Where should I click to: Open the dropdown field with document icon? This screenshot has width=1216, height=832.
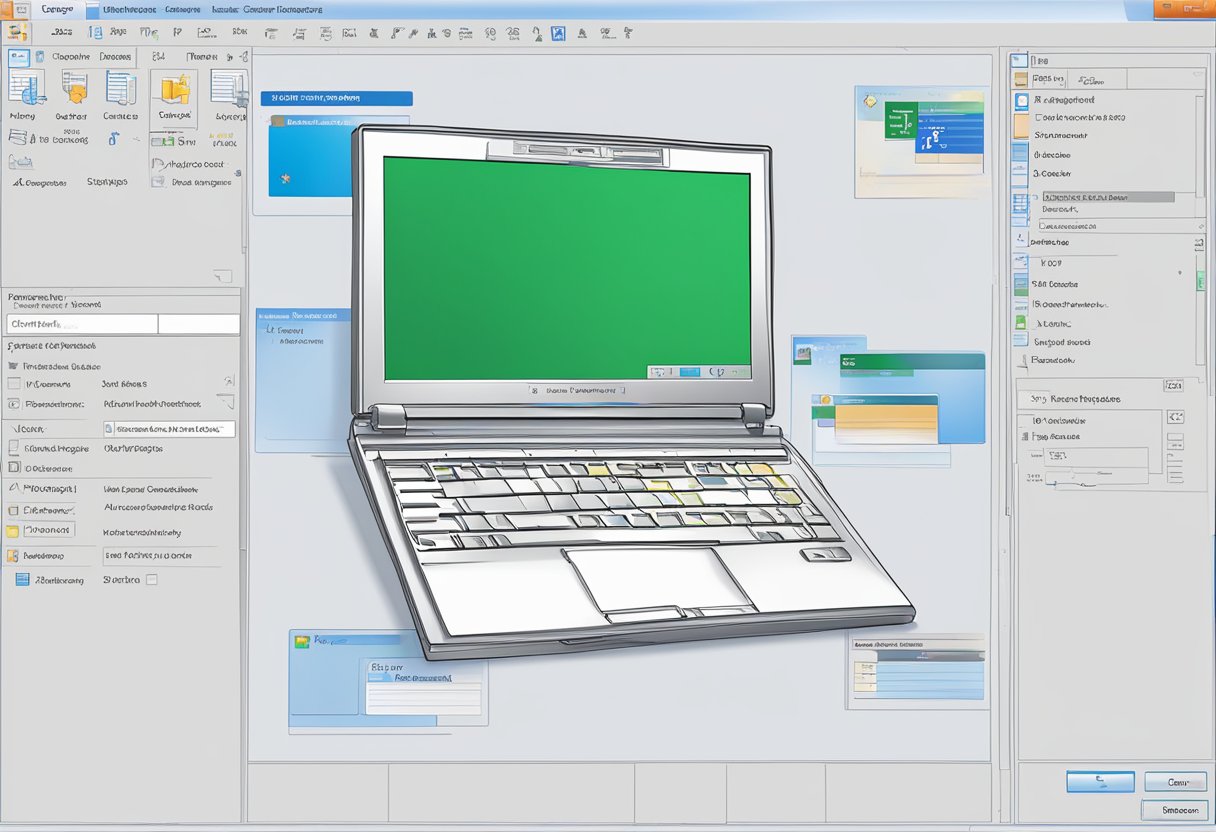[169, 429]
